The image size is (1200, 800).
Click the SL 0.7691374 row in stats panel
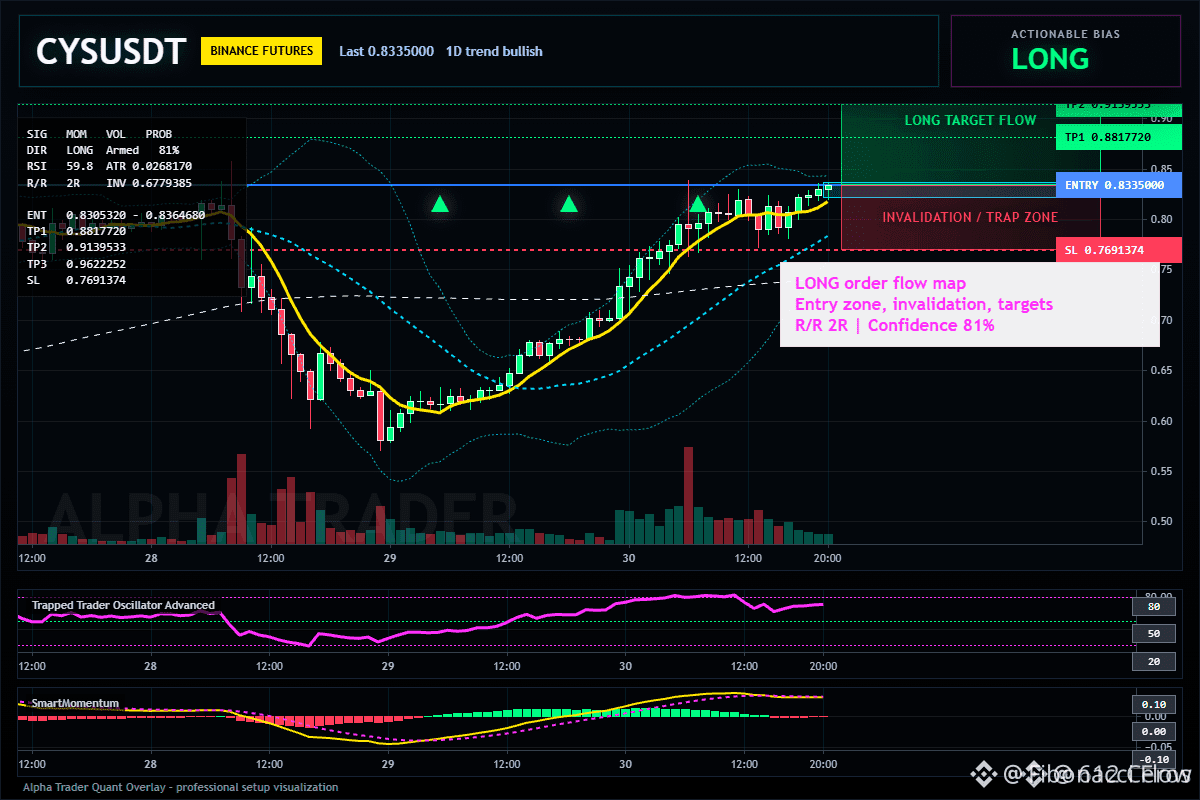tap(76, 280)
